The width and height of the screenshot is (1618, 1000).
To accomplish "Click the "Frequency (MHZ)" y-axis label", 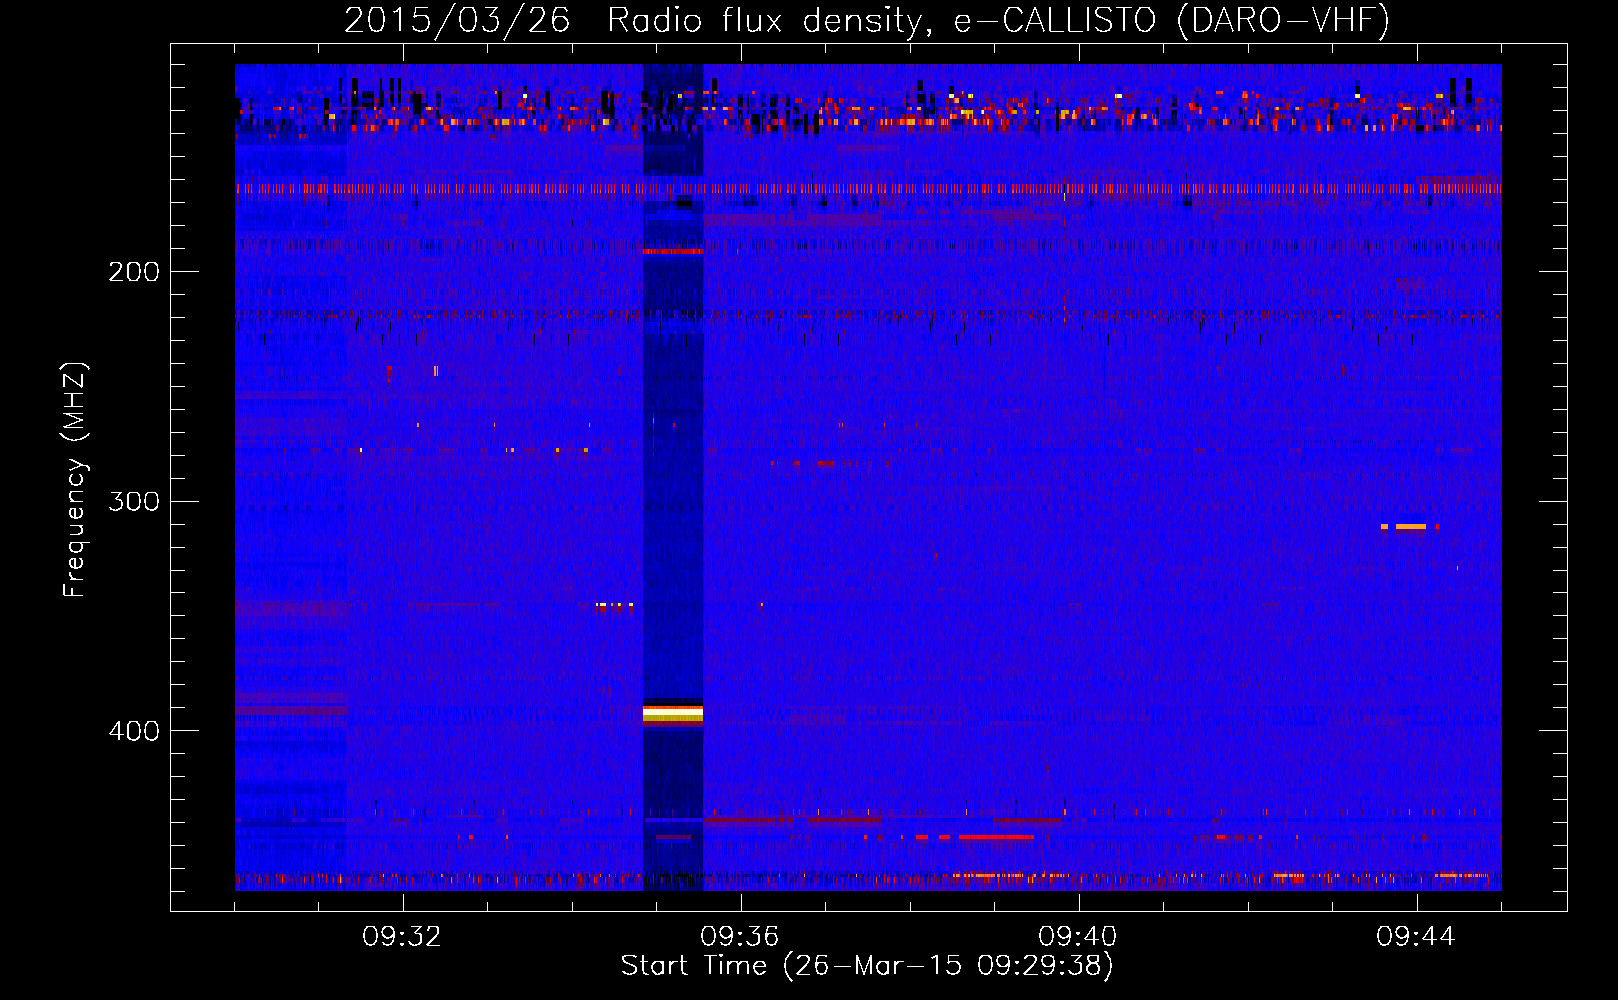I will coord(75,480).
